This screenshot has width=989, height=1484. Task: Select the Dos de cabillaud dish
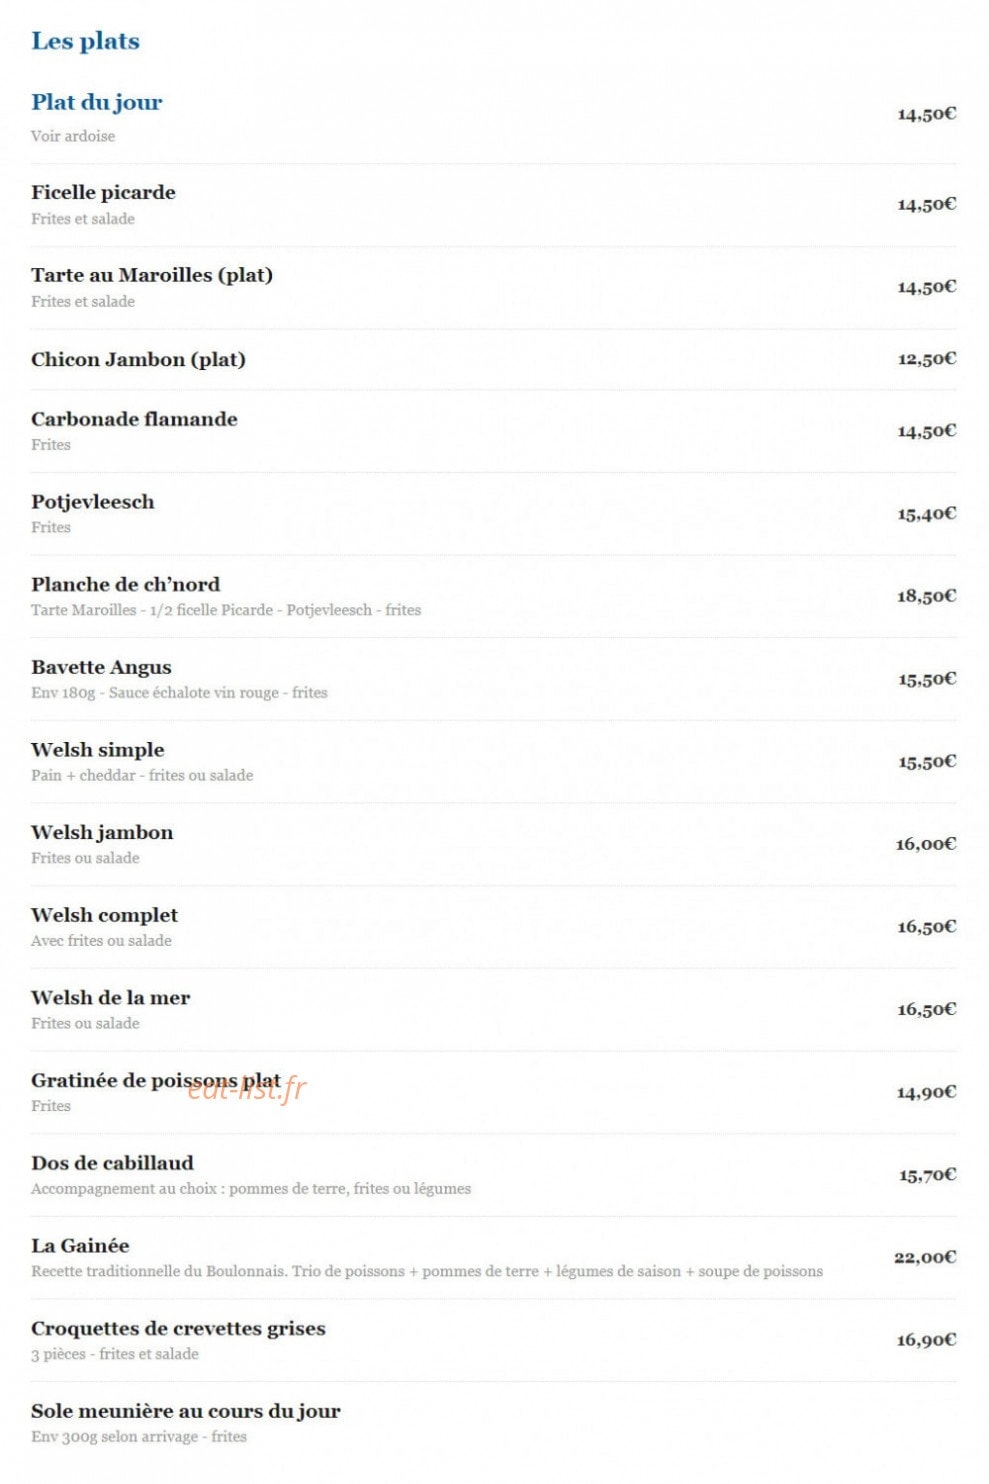point(112,1163)
